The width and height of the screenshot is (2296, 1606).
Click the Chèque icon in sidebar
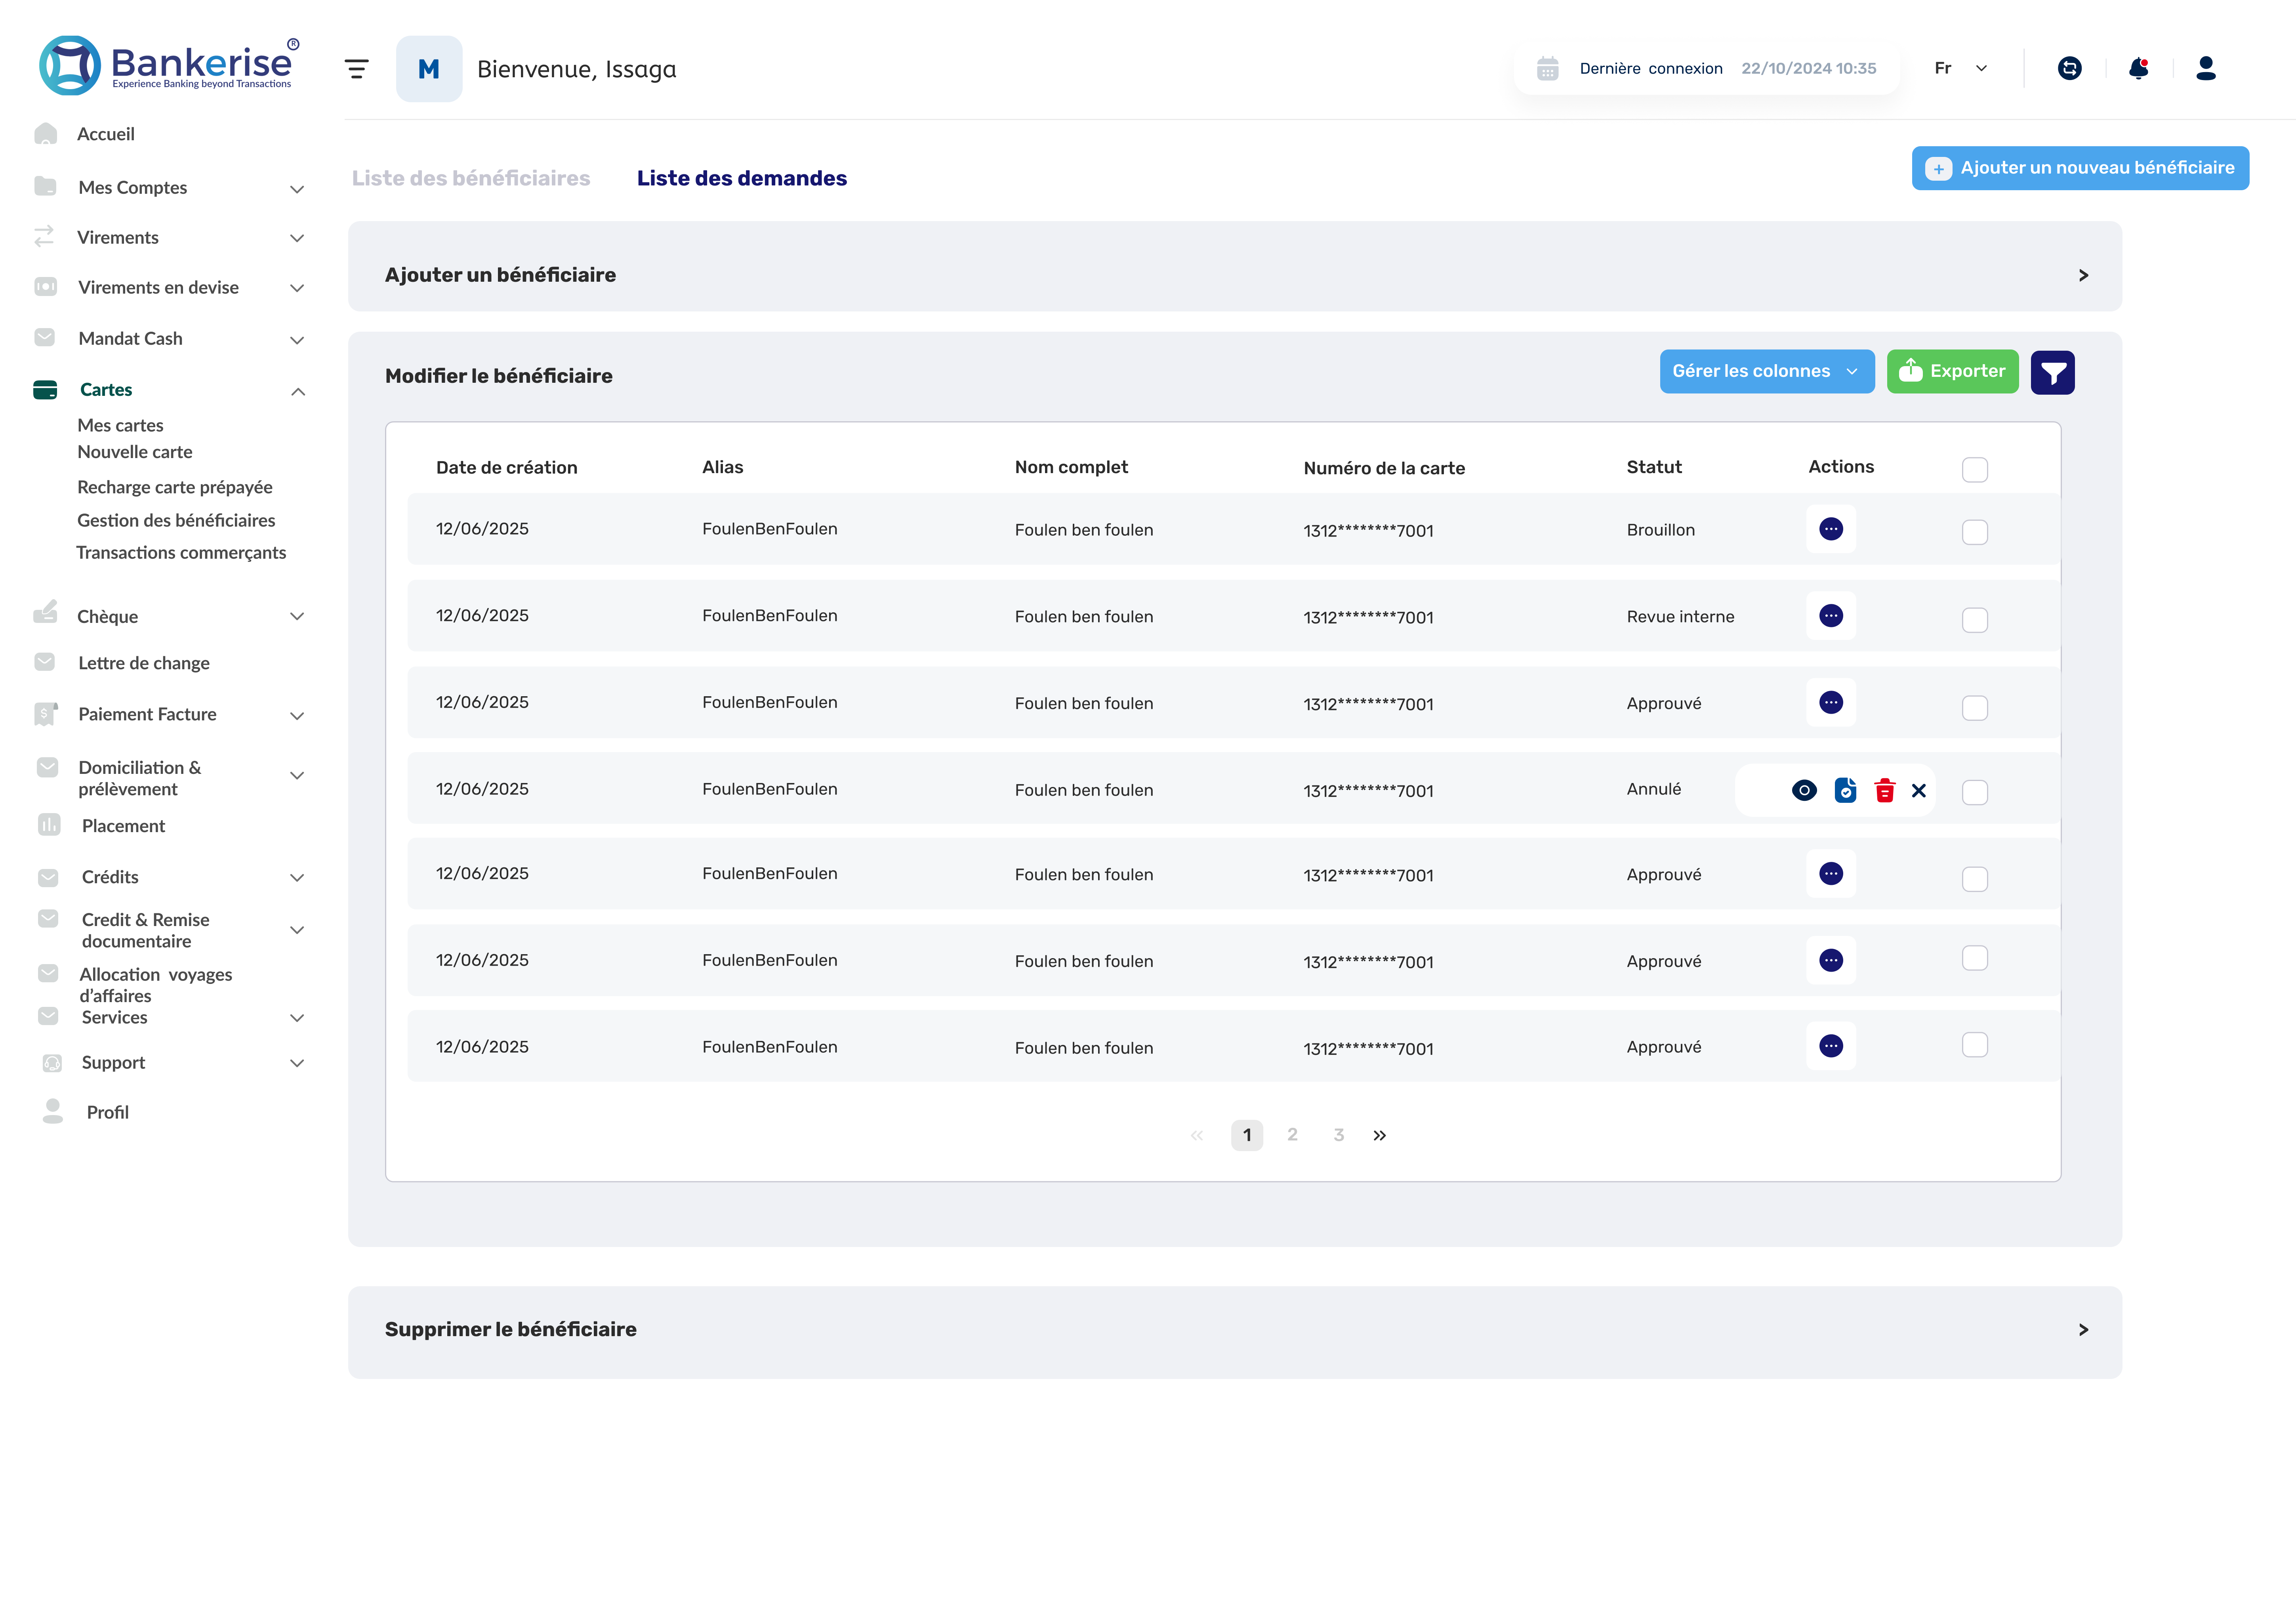[x=45, y=612]
